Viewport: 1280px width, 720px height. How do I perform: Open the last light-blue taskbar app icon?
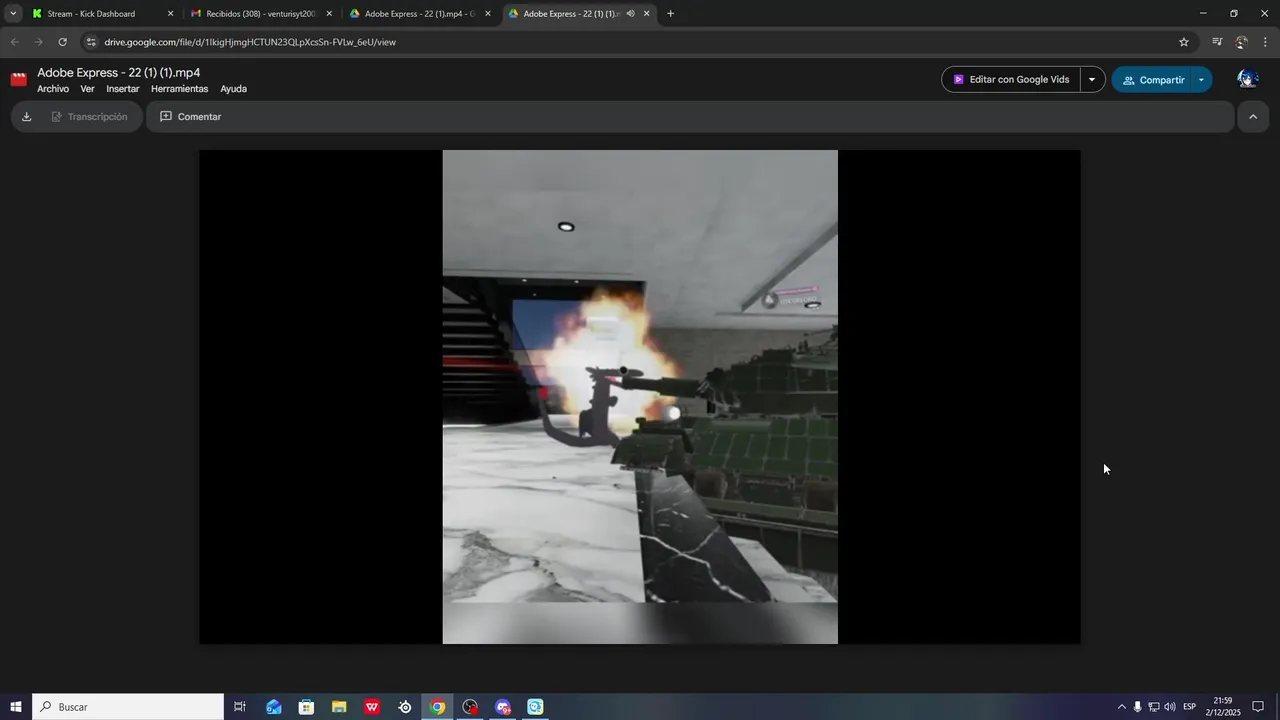pyautogui.click(x=535, y=707)
